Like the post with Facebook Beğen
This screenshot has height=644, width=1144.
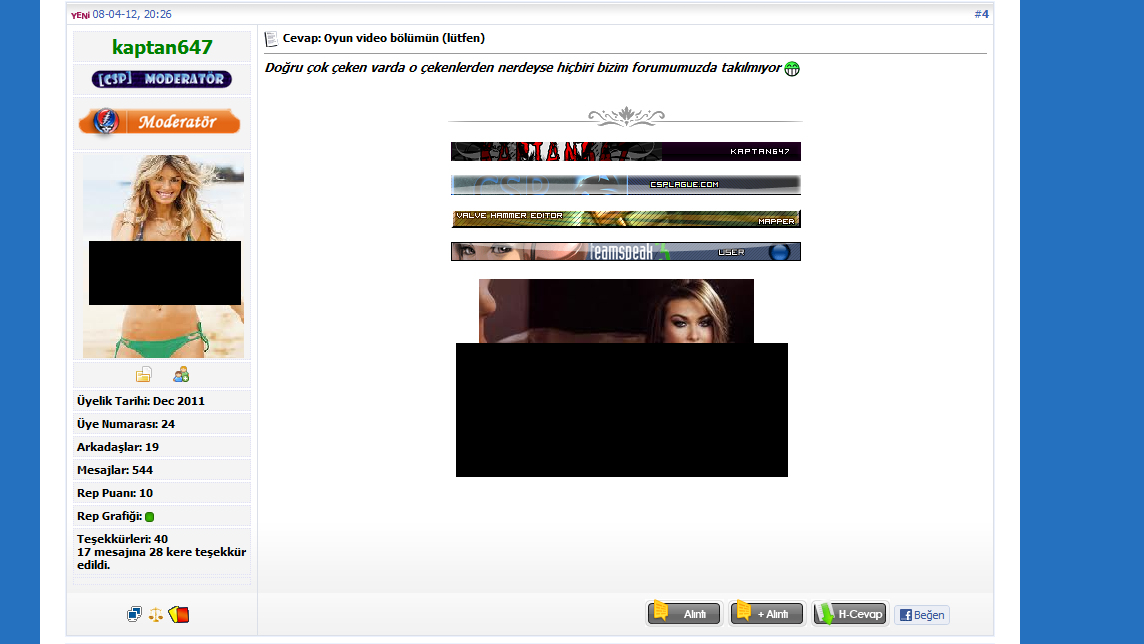point(921,615)
